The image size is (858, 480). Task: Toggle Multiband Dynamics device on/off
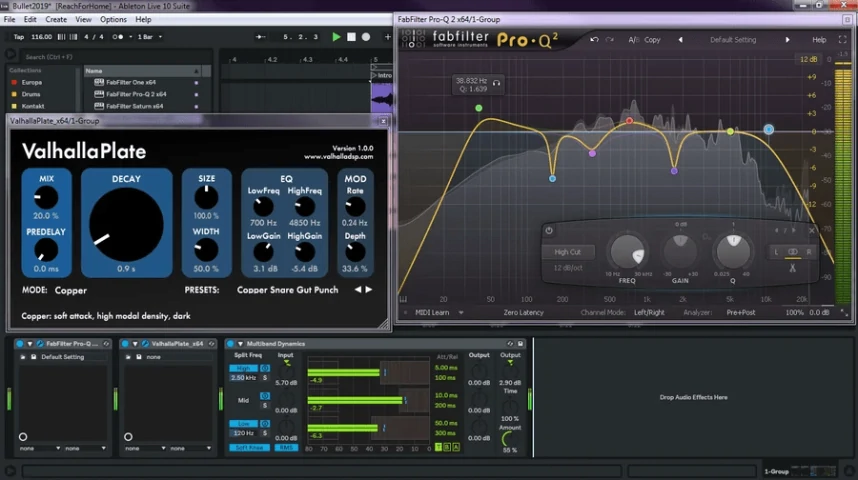[230, 344]
